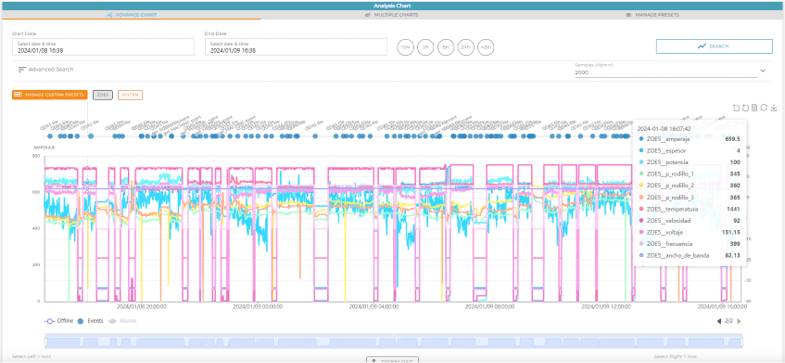This screenshot has height=363, width=785.
Task: Save chart as image download icon
Action: click(x=773, y=107)
